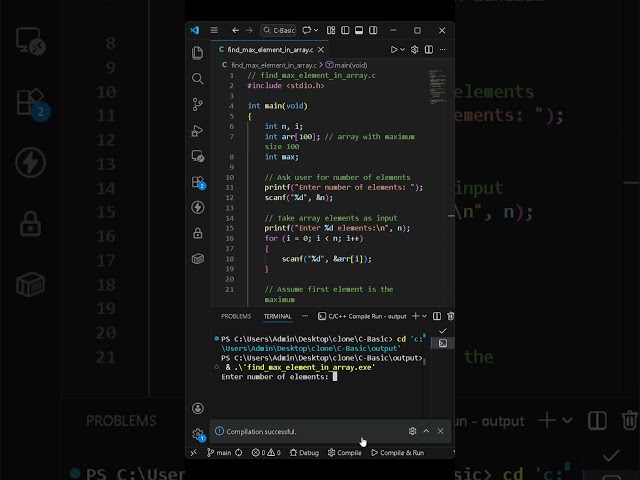
Task: Split the editor to the right
Action: point(429,49)
